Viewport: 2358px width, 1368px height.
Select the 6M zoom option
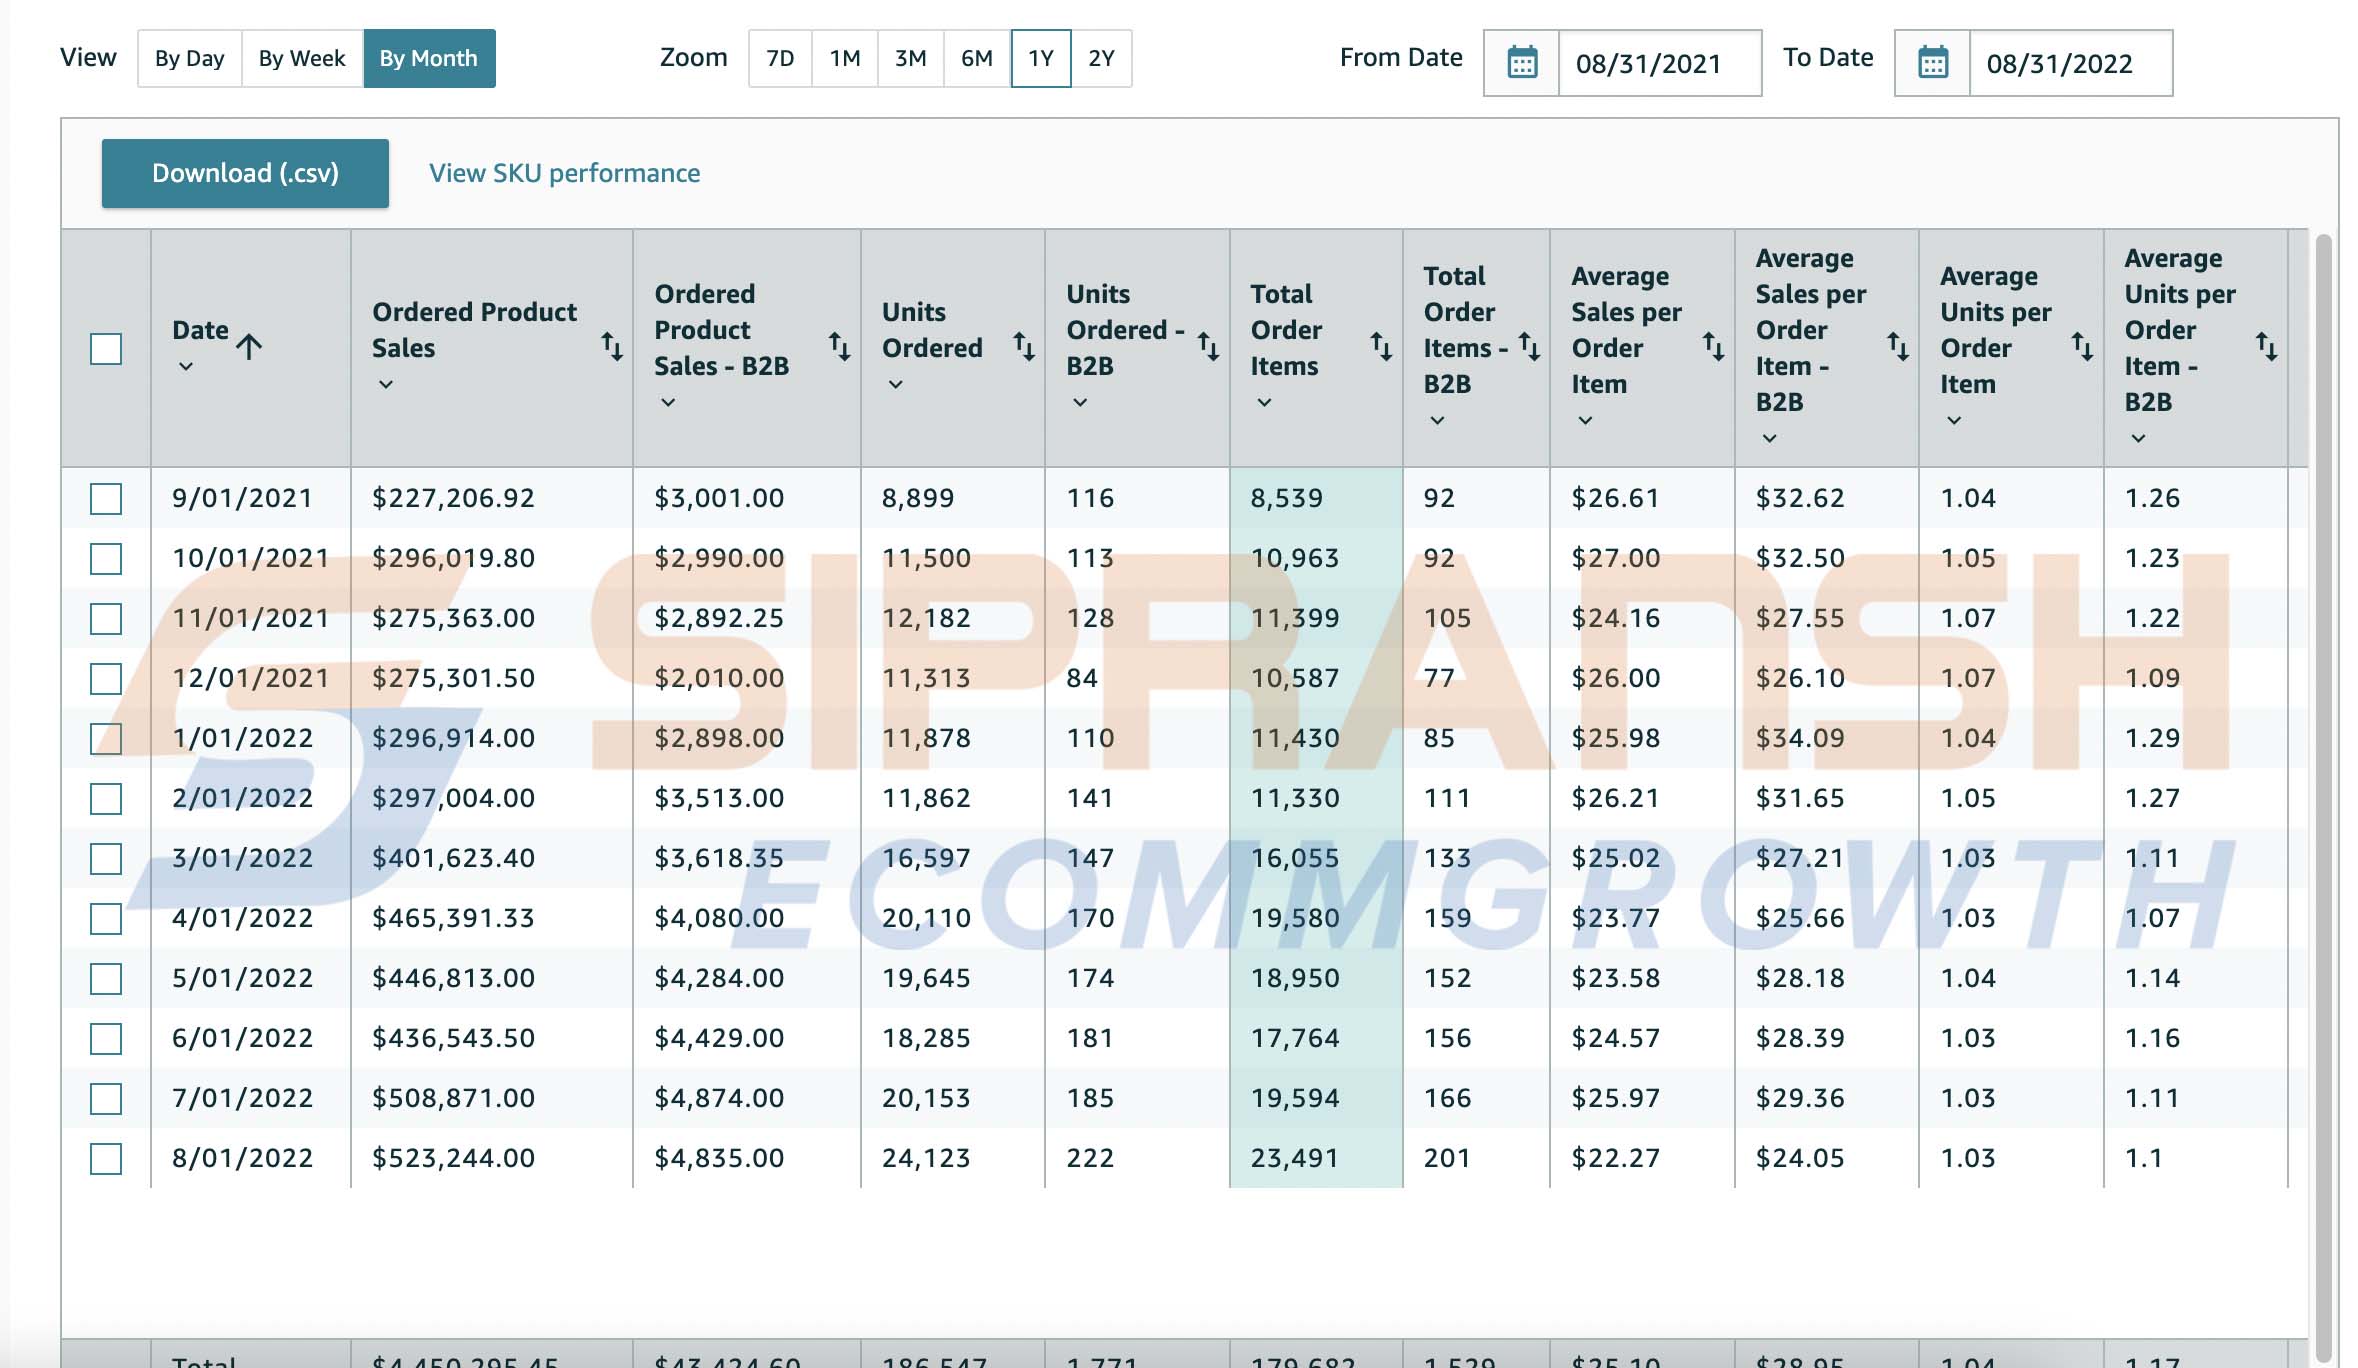click(976, 59)
